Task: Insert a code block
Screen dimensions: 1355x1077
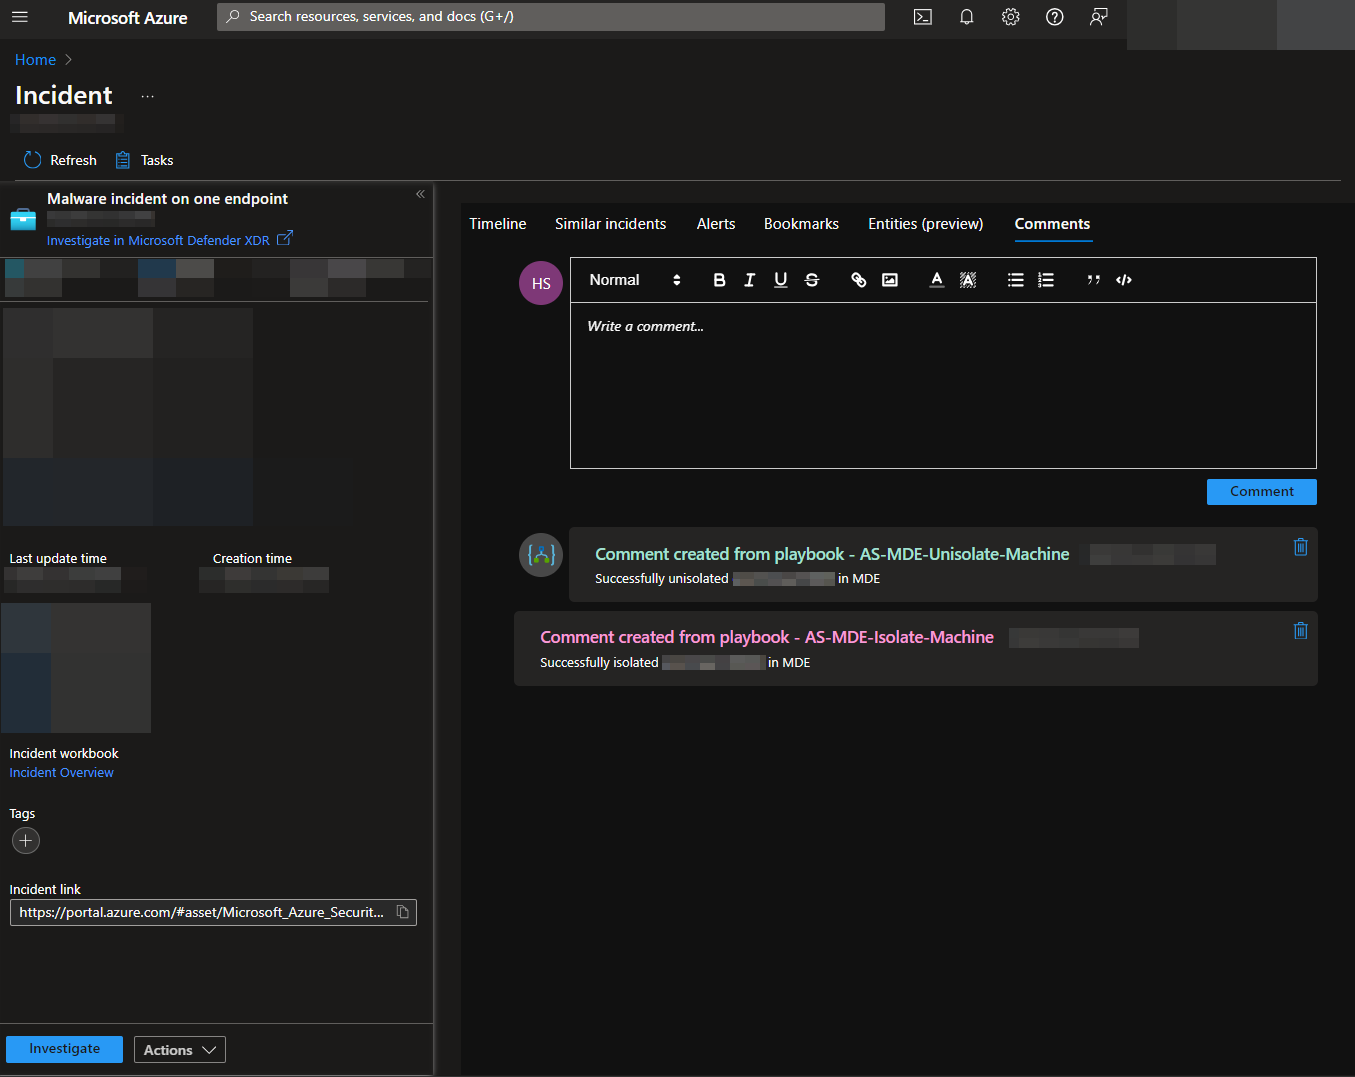Action: (1124, 280)
